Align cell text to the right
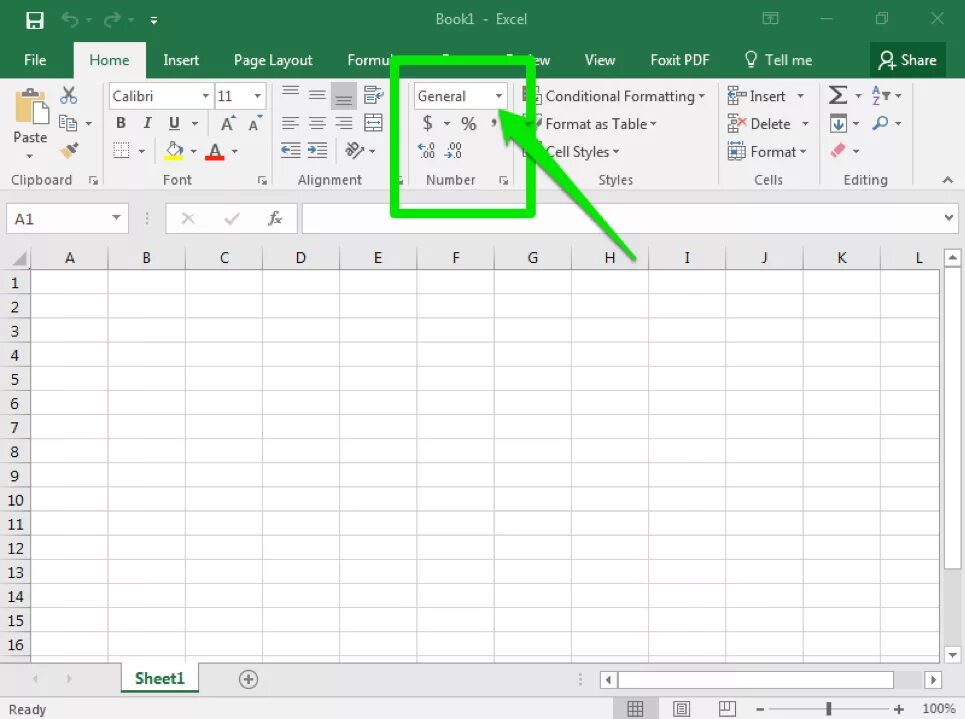The height and width of the screenshot is (719, 965). pyautogui.click(x=344, y=123)
